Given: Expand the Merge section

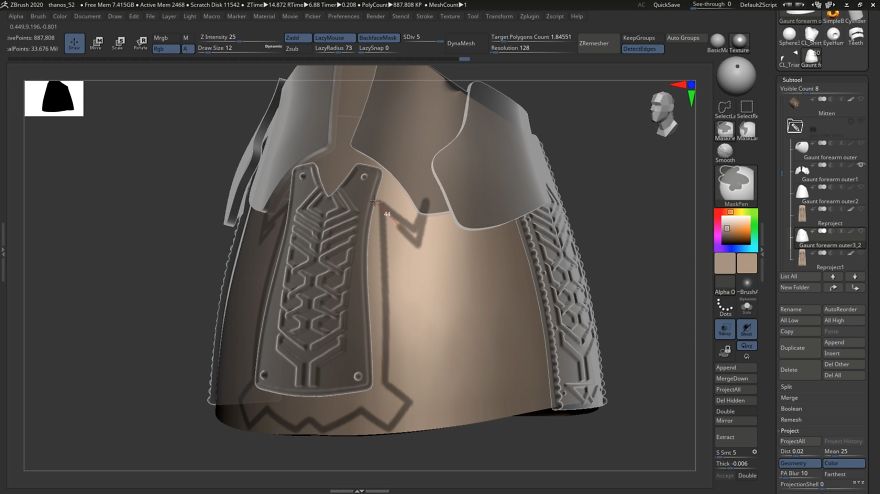Looking at the screenshot, I should click(x=789, y=398).
